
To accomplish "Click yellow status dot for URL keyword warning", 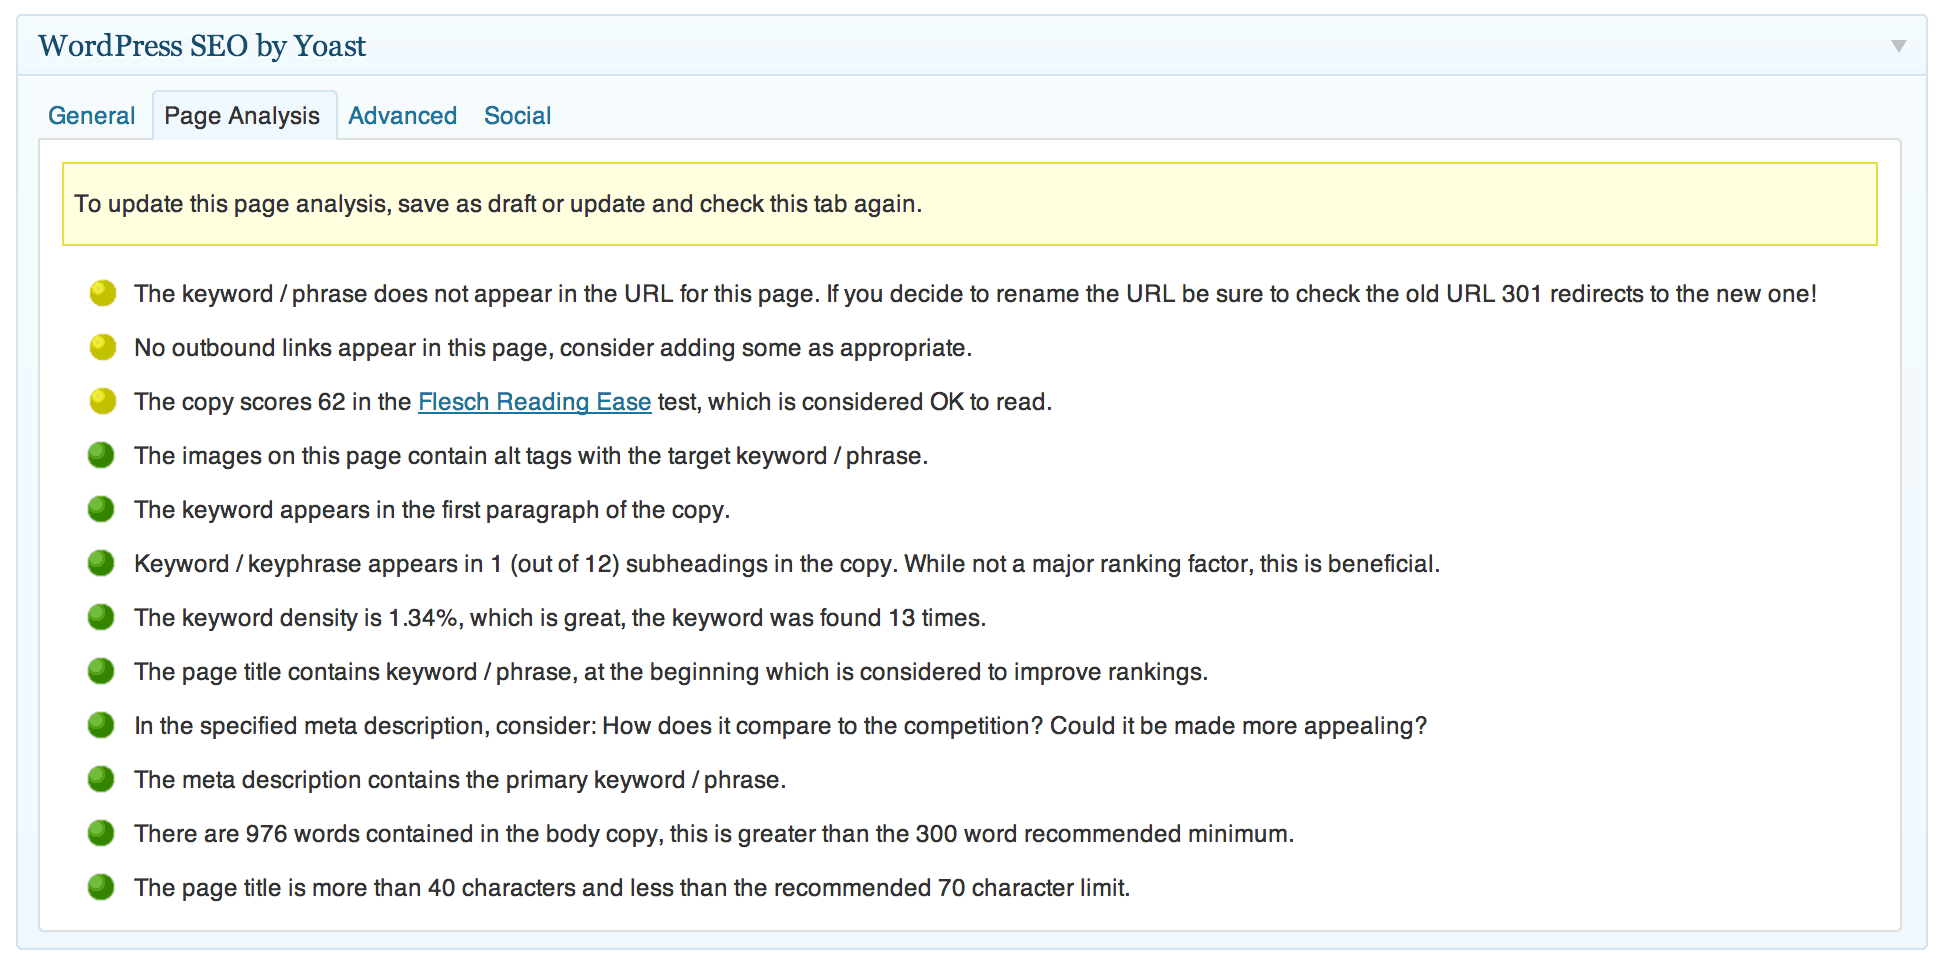I will click(102, 293).
